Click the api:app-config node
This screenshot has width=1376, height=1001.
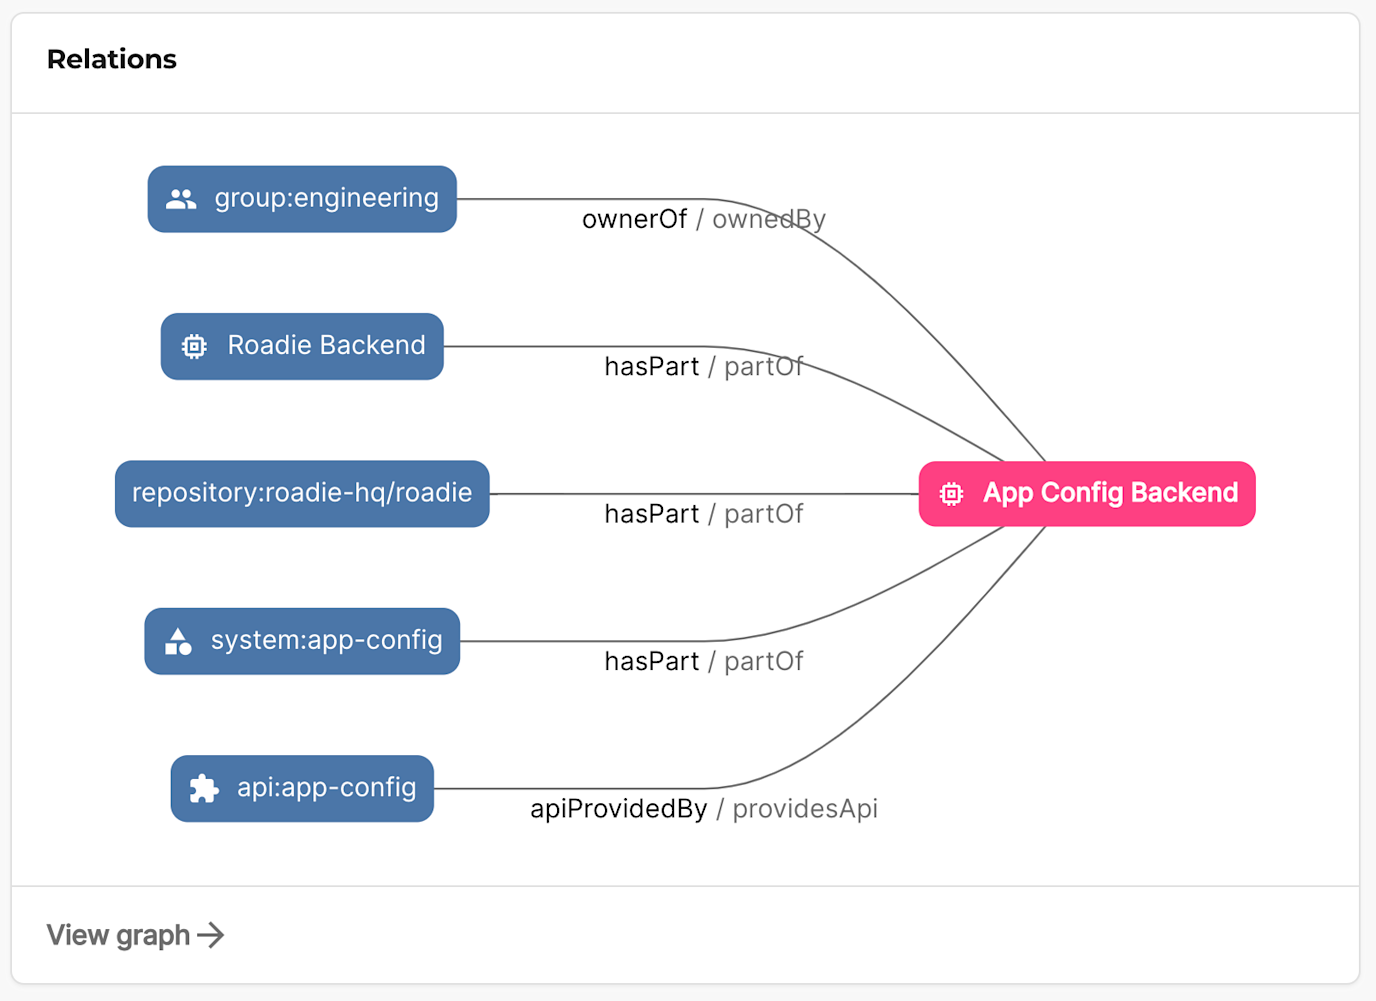pos(301,788)
